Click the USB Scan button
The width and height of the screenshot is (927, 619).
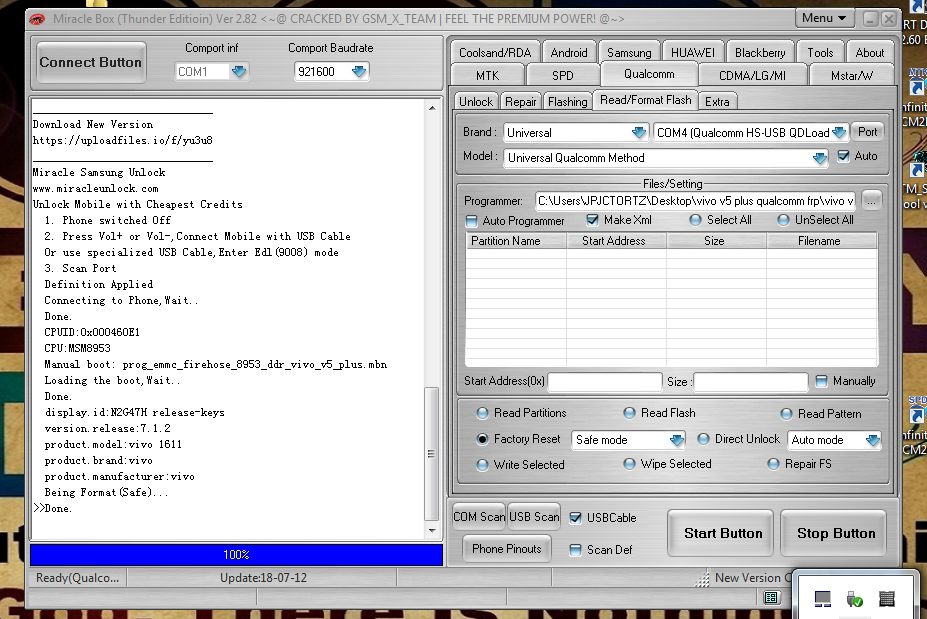click(534, 517)
